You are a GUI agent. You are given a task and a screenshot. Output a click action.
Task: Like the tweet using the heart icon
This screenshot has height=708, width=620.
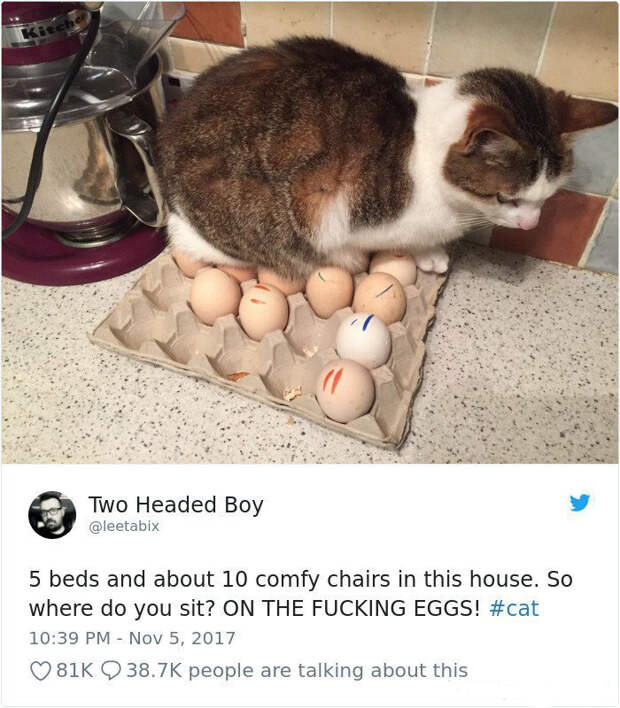(x=40, y=671)
